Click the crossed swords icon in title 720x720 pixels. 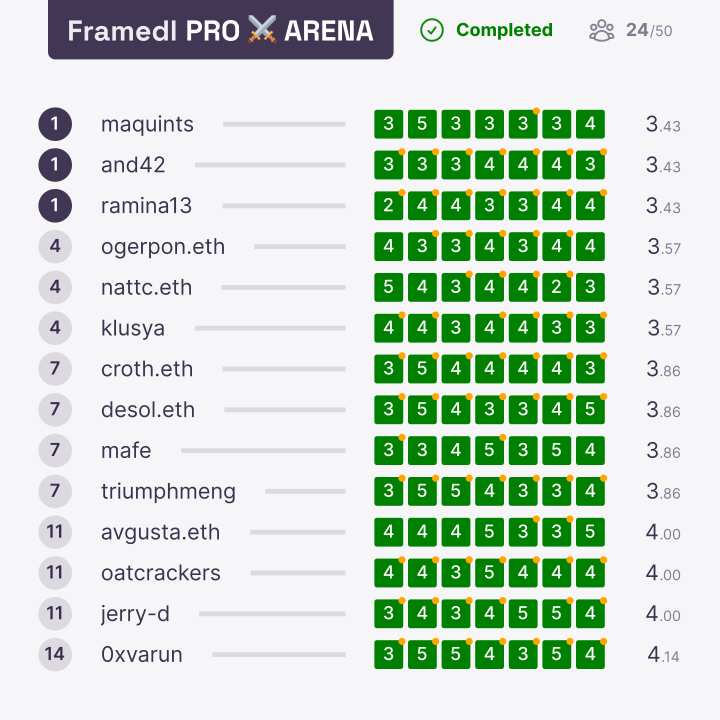pos(262,29)
